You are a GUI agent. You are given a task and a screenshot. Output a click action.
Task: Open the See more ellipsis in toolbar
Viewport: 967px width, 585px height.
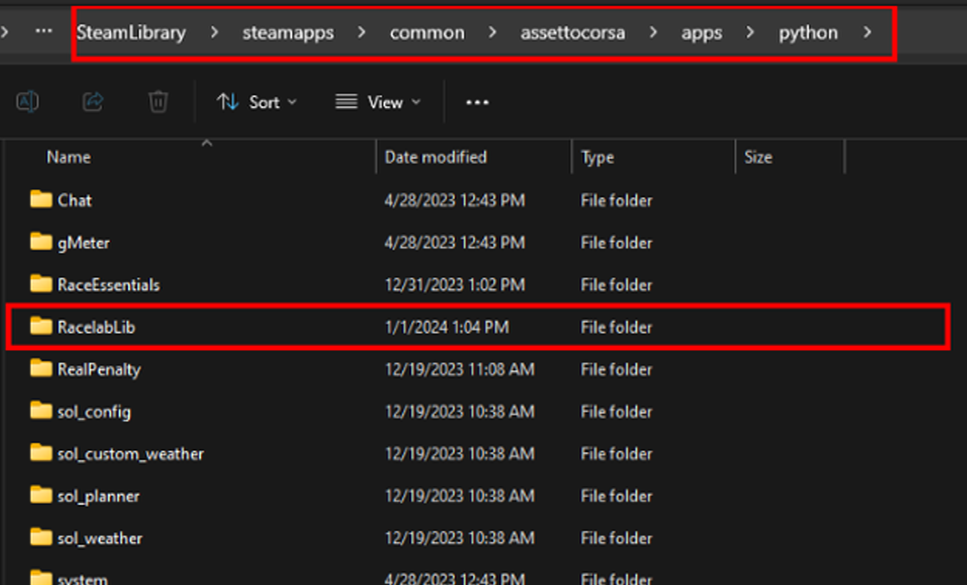coord(477,102)
